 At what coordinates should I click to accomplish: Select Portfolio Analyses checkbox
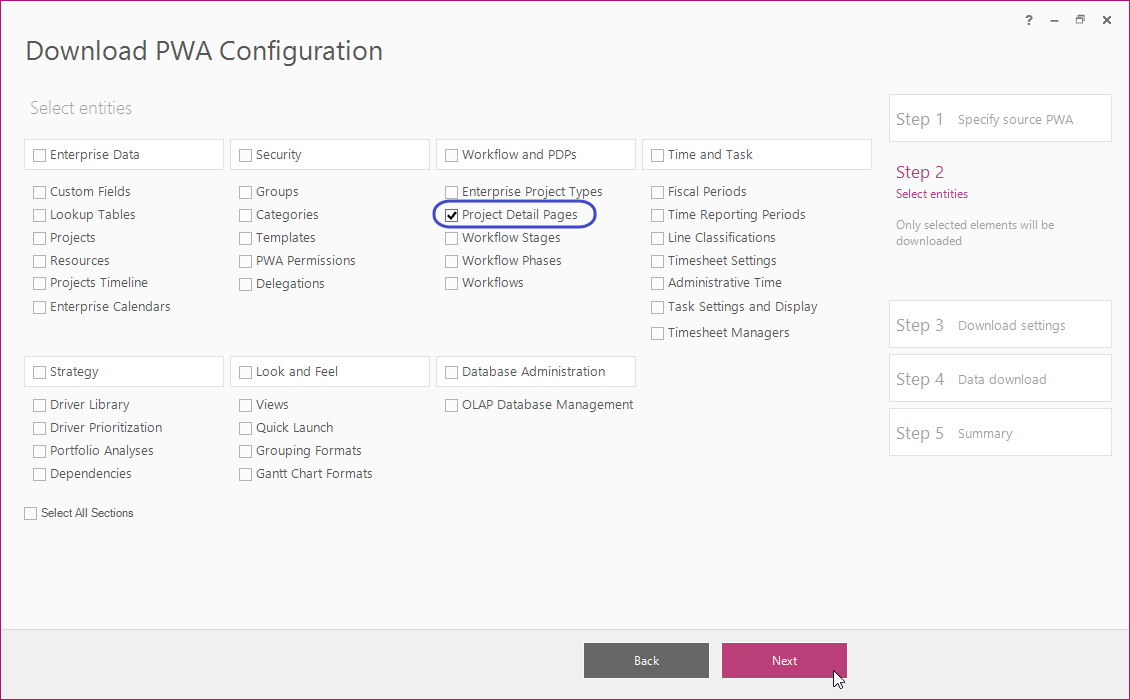pyautogui.click(x=40, y=452)
